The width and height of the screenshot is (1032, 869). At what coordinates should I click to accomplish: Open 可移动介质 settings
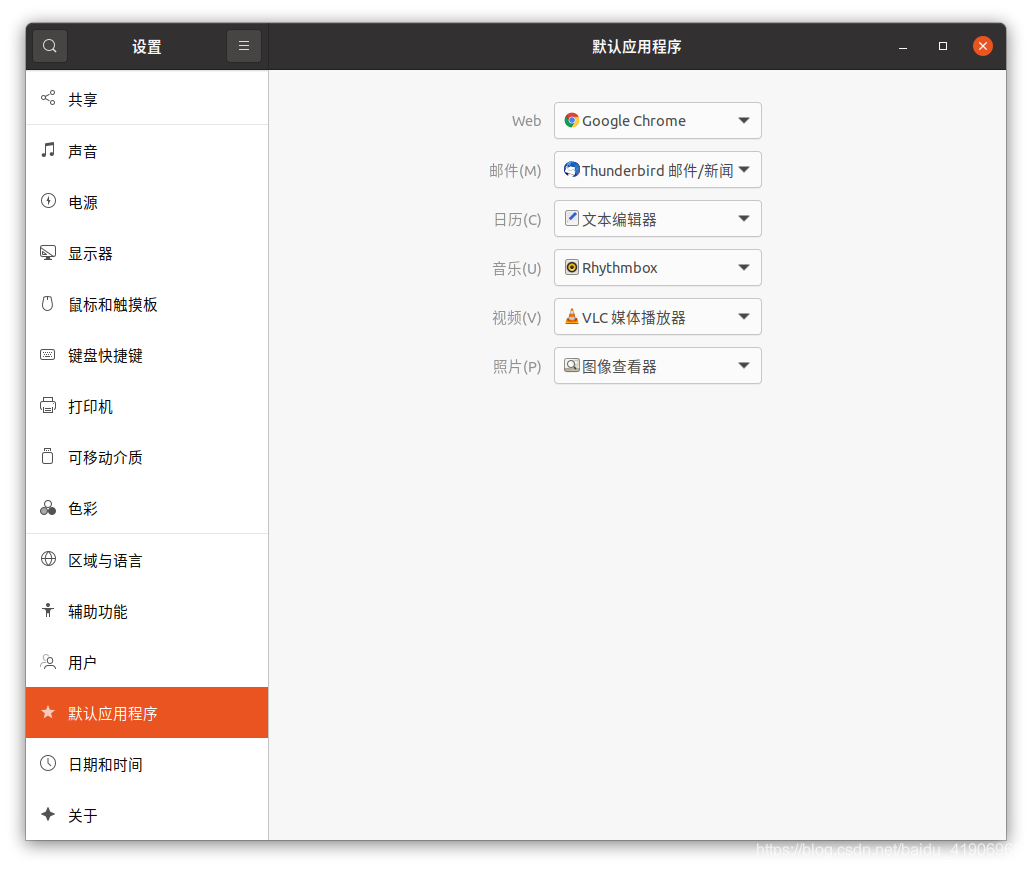[147, 457]
